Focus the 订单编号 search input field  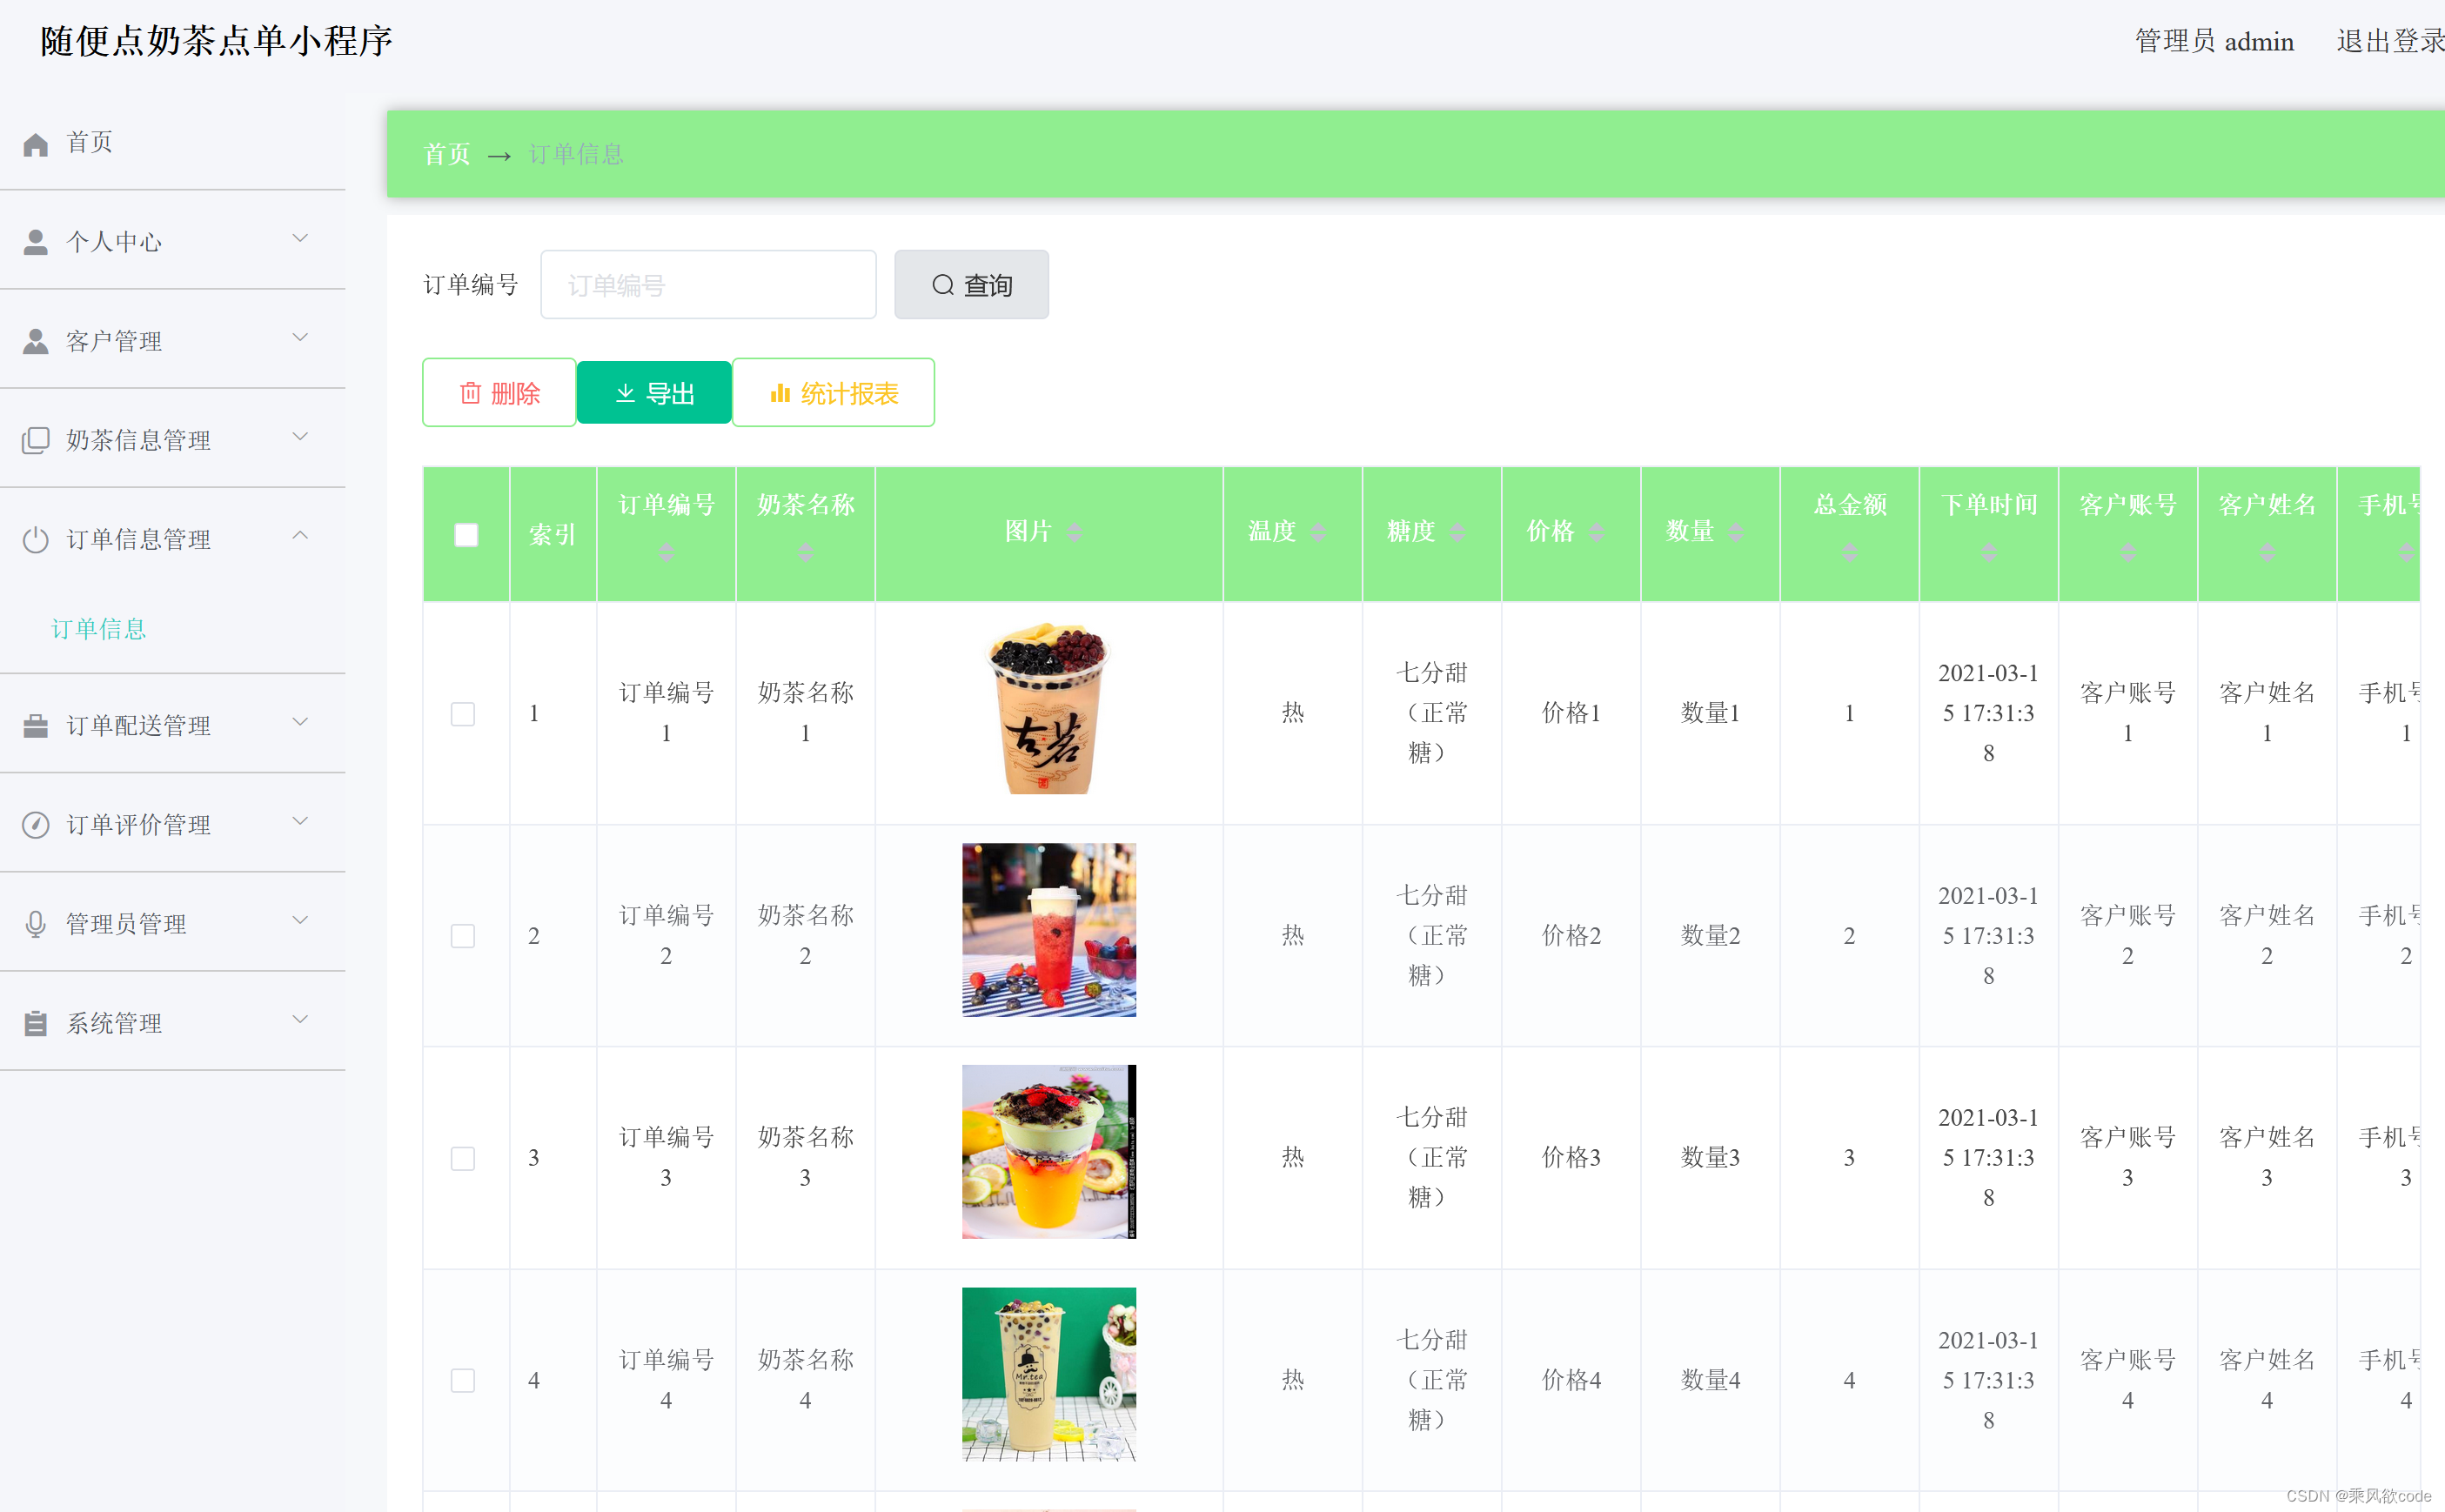click(708, 285)
